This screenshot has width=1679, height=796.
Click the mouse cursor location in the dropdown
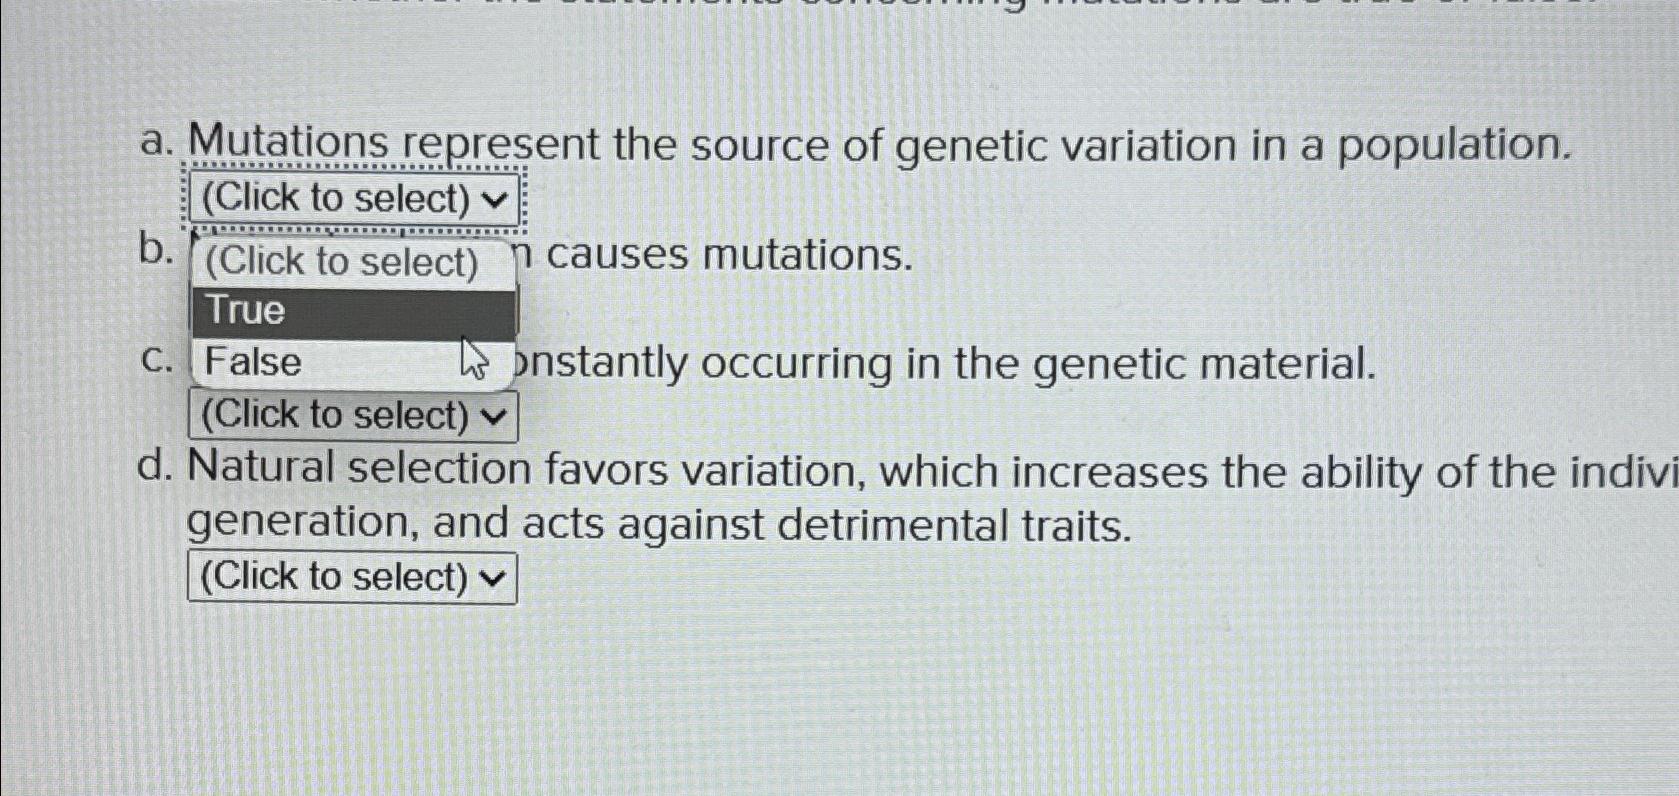pyautogui.click(x=475, y=364)
